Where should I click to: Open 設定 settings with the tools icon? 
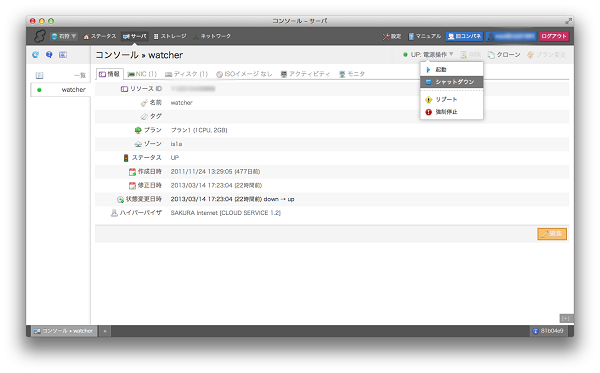(392, 36)
